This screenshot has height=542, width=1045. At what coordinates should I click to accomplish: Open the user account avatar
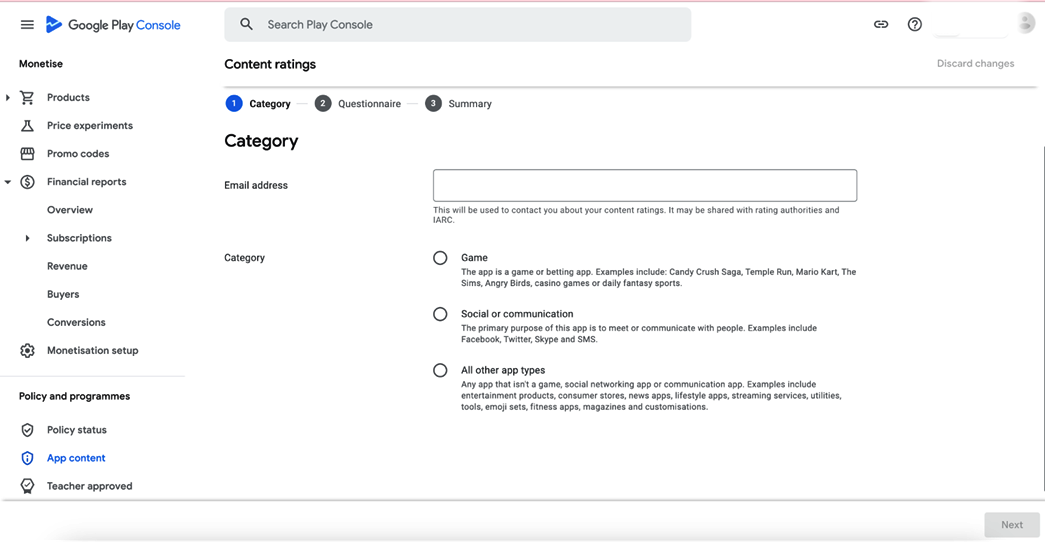[1026, 24]
